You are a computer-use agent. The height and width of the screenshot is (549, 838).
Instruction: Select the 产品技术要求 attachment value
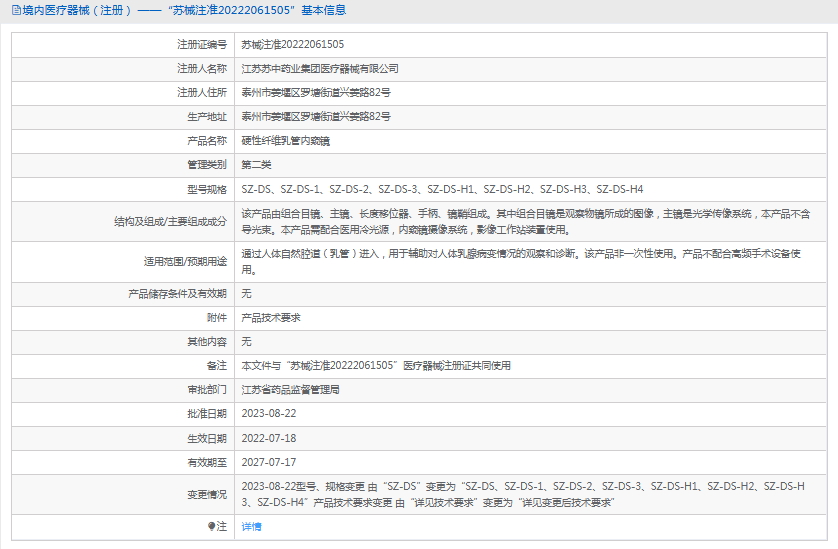[x=271, y=318]
